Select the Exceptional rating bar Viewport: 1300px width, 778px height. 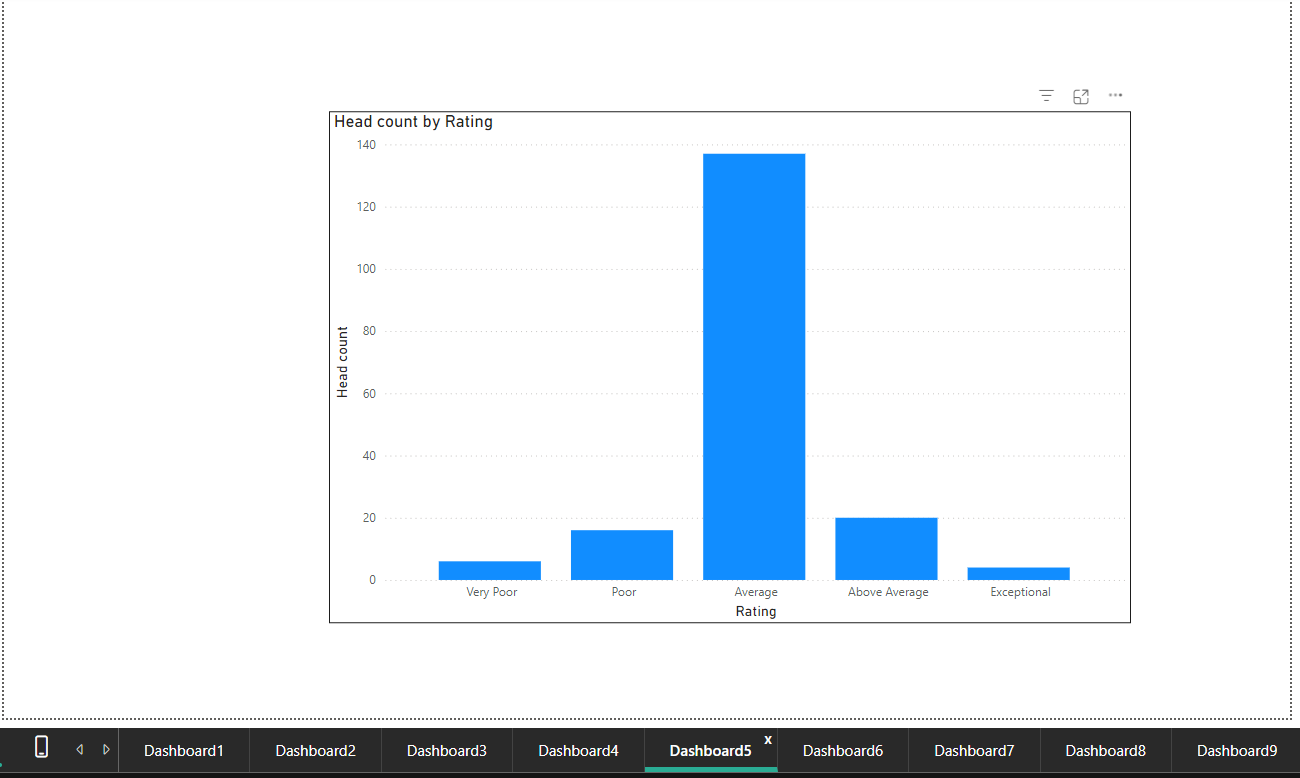[1019, 573]
